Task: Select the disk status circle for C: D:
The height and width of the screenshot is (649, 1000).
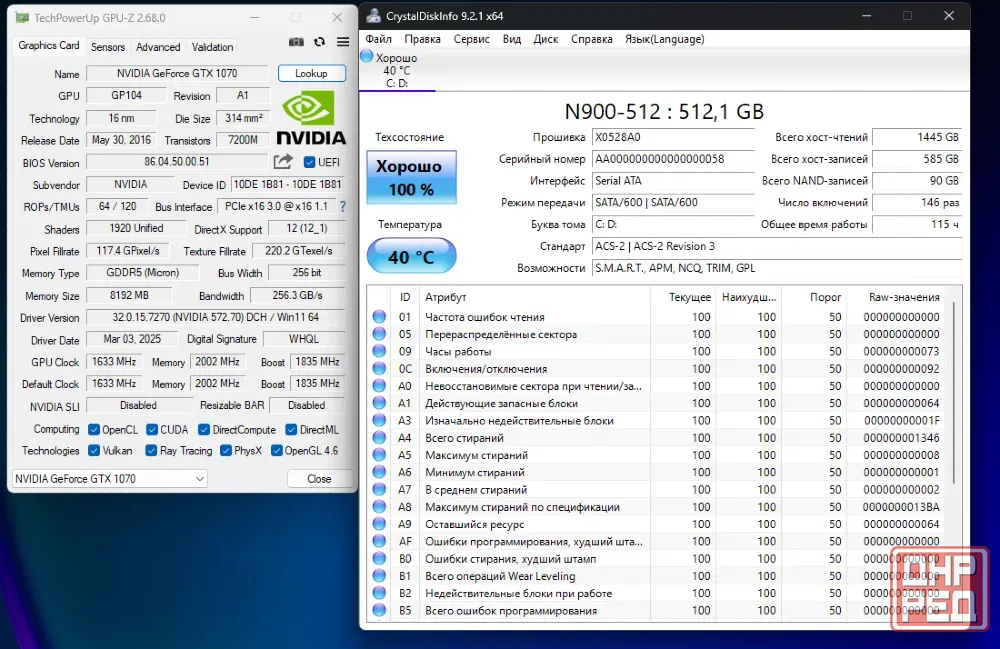Action: tap(367, 57)
